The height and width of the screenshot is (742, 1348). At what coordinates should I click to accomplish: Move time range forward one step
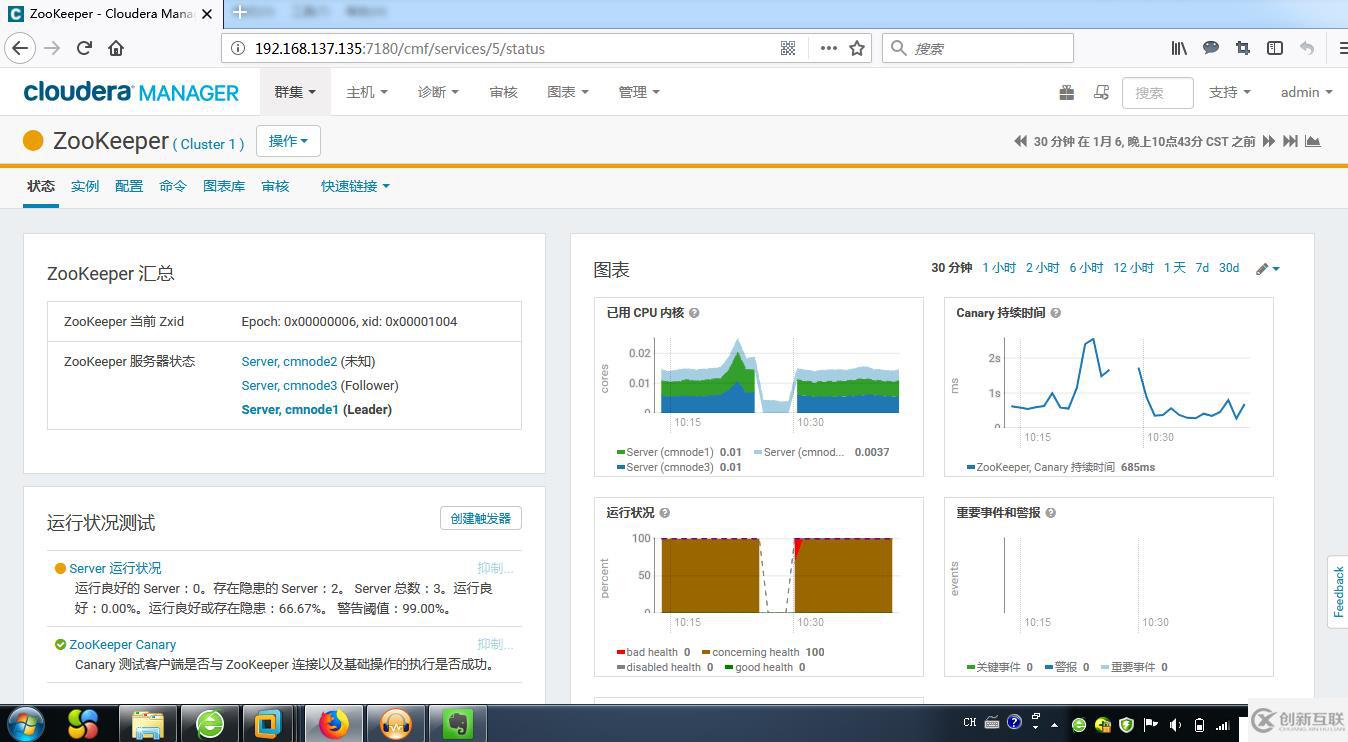pyautogui.click(x=1269, y=141)
